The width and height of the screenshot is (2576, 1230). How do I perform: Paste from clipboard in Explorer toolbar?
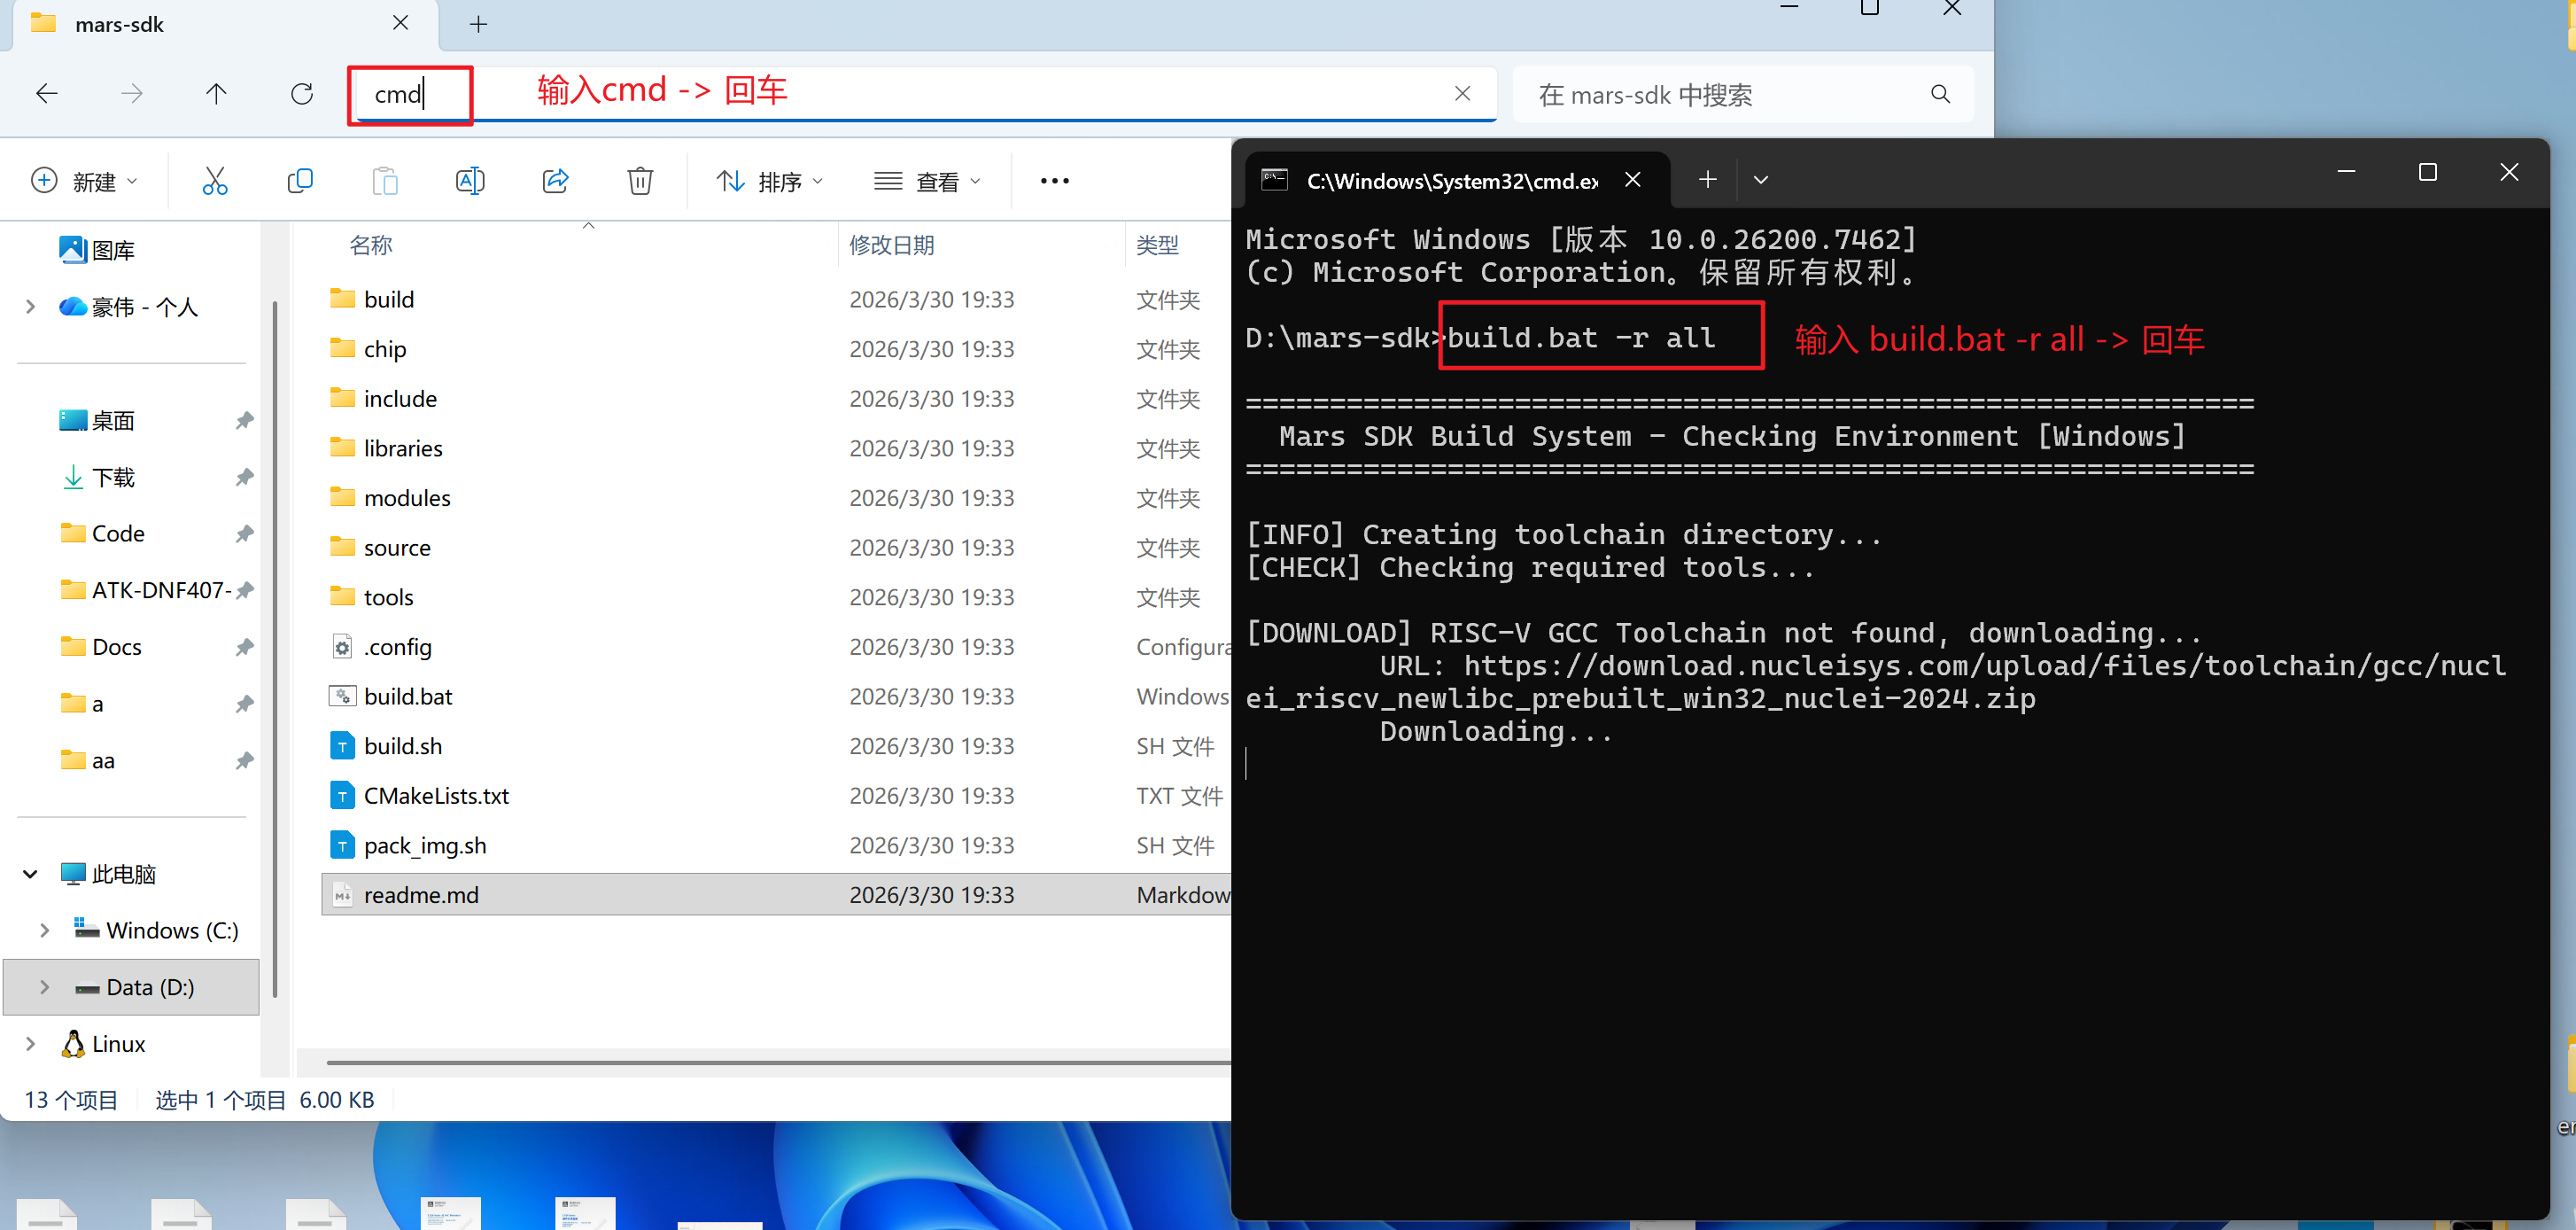(385, 181)
